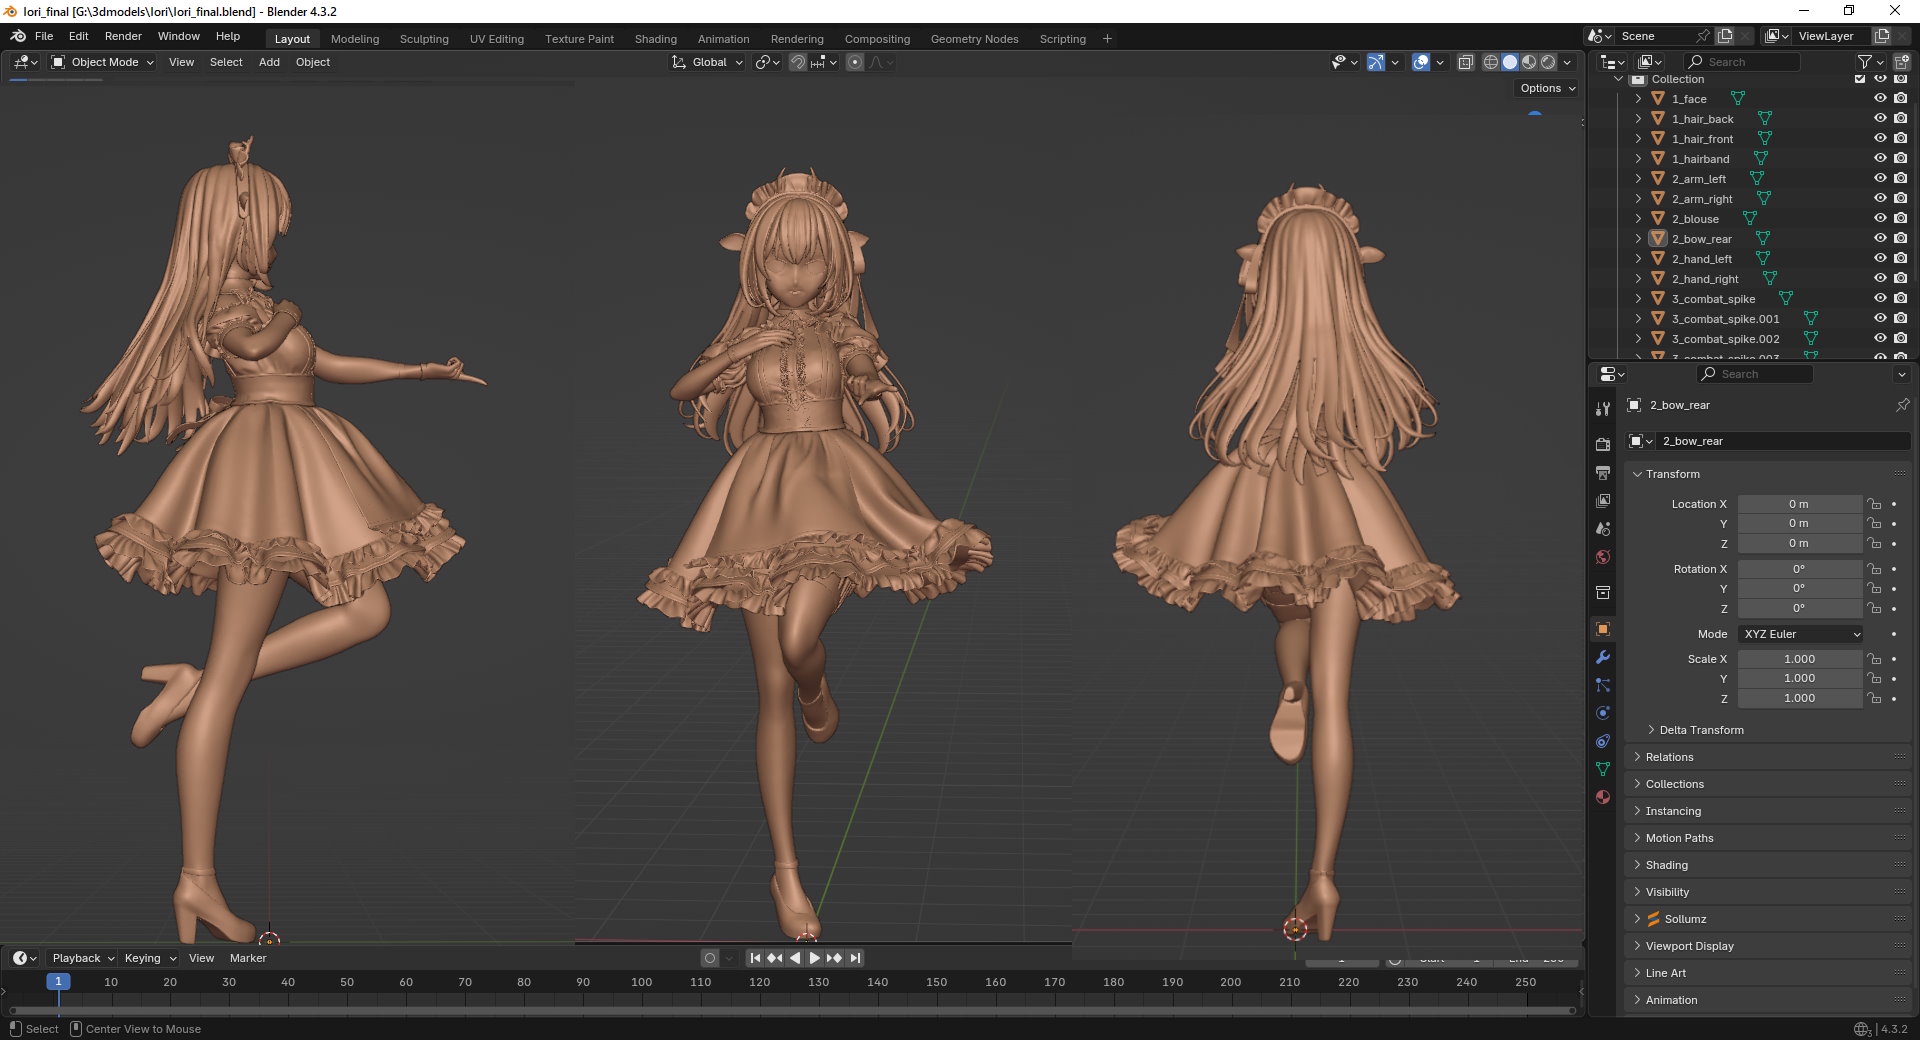1920x1040 pixels.
Task: Open the Global transform orientation dropdown
Action: pyautogui.click(x=708, y=62)
